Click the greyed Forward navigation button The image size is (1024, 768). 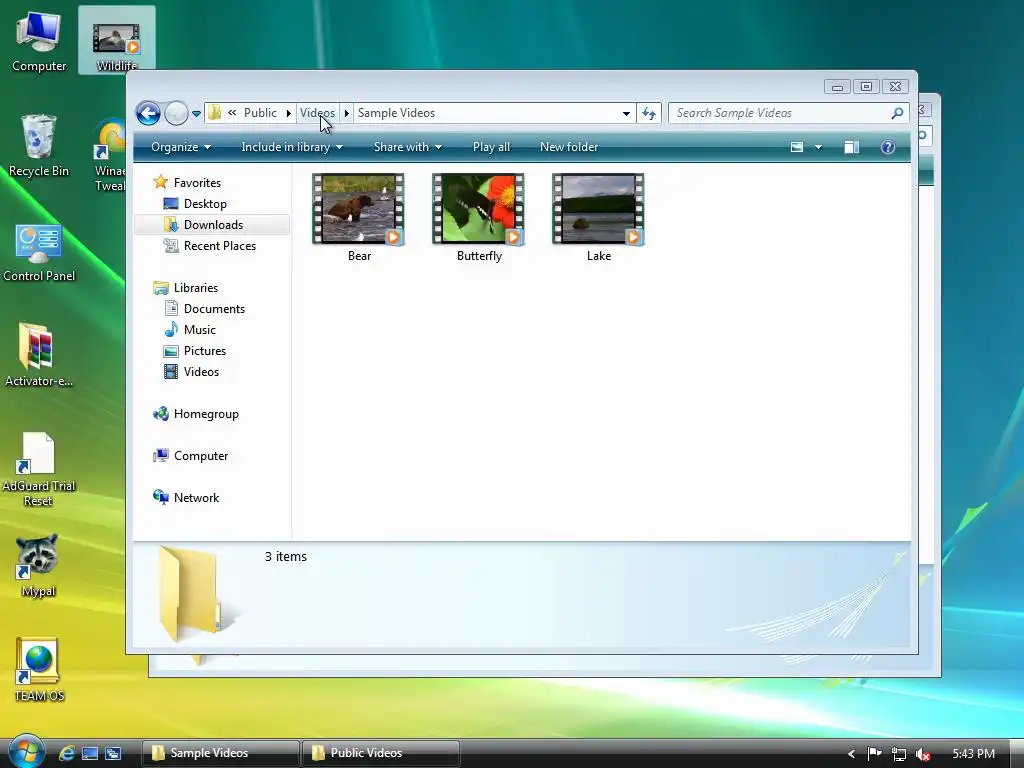click(x=176, y=113)
